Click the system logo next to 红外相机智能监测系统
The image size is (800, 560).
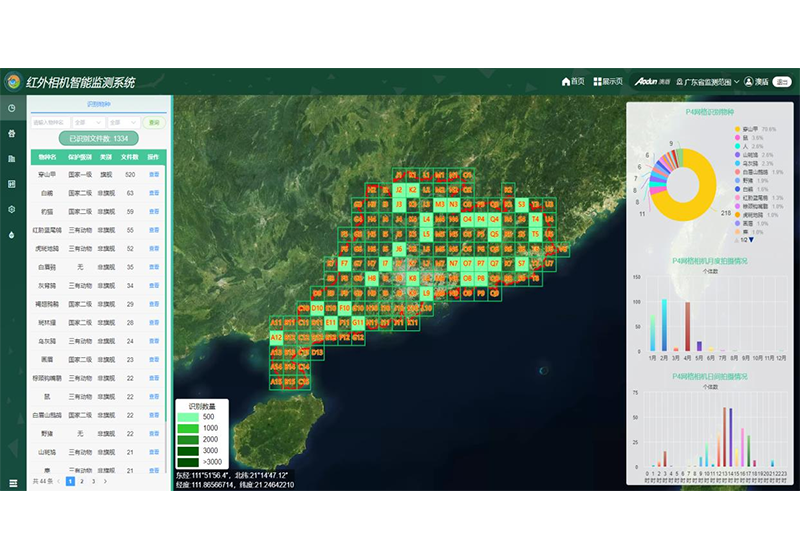[x=12, y=82]
